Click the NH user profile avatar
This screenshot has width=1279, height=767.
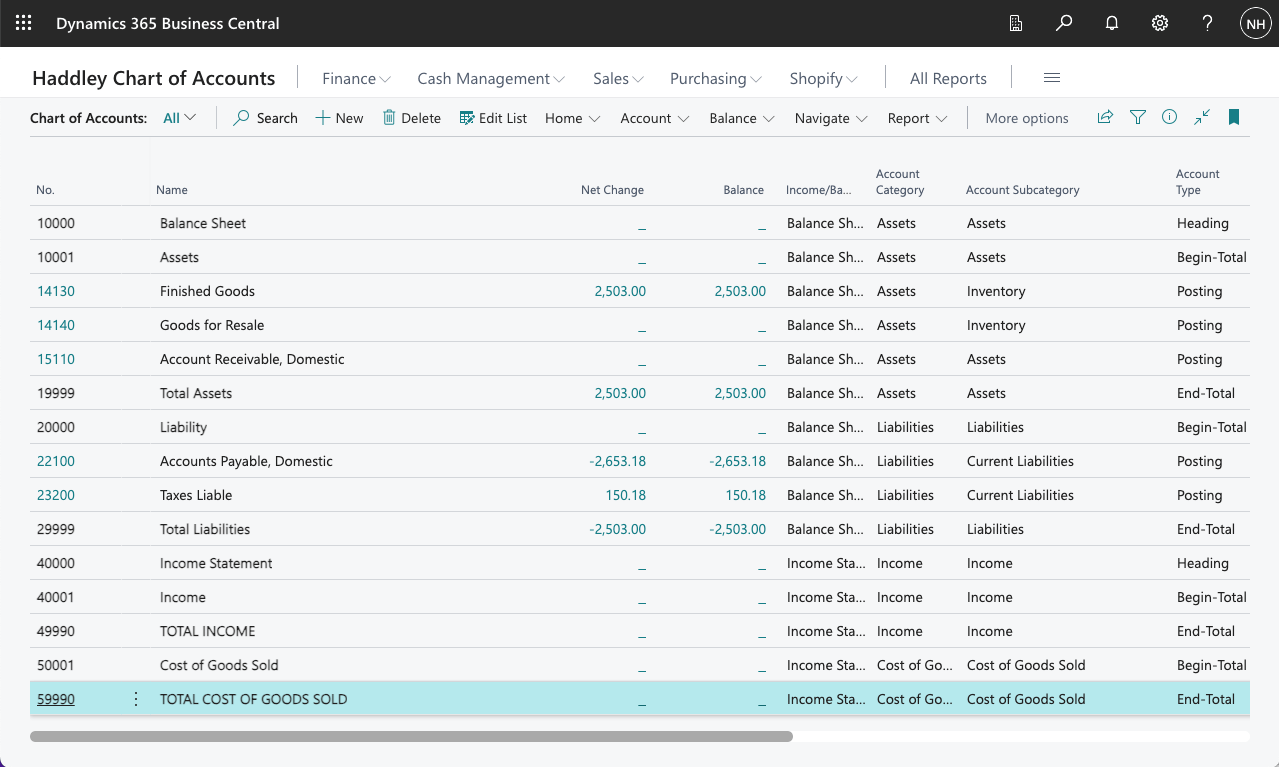click(1255, 23)
